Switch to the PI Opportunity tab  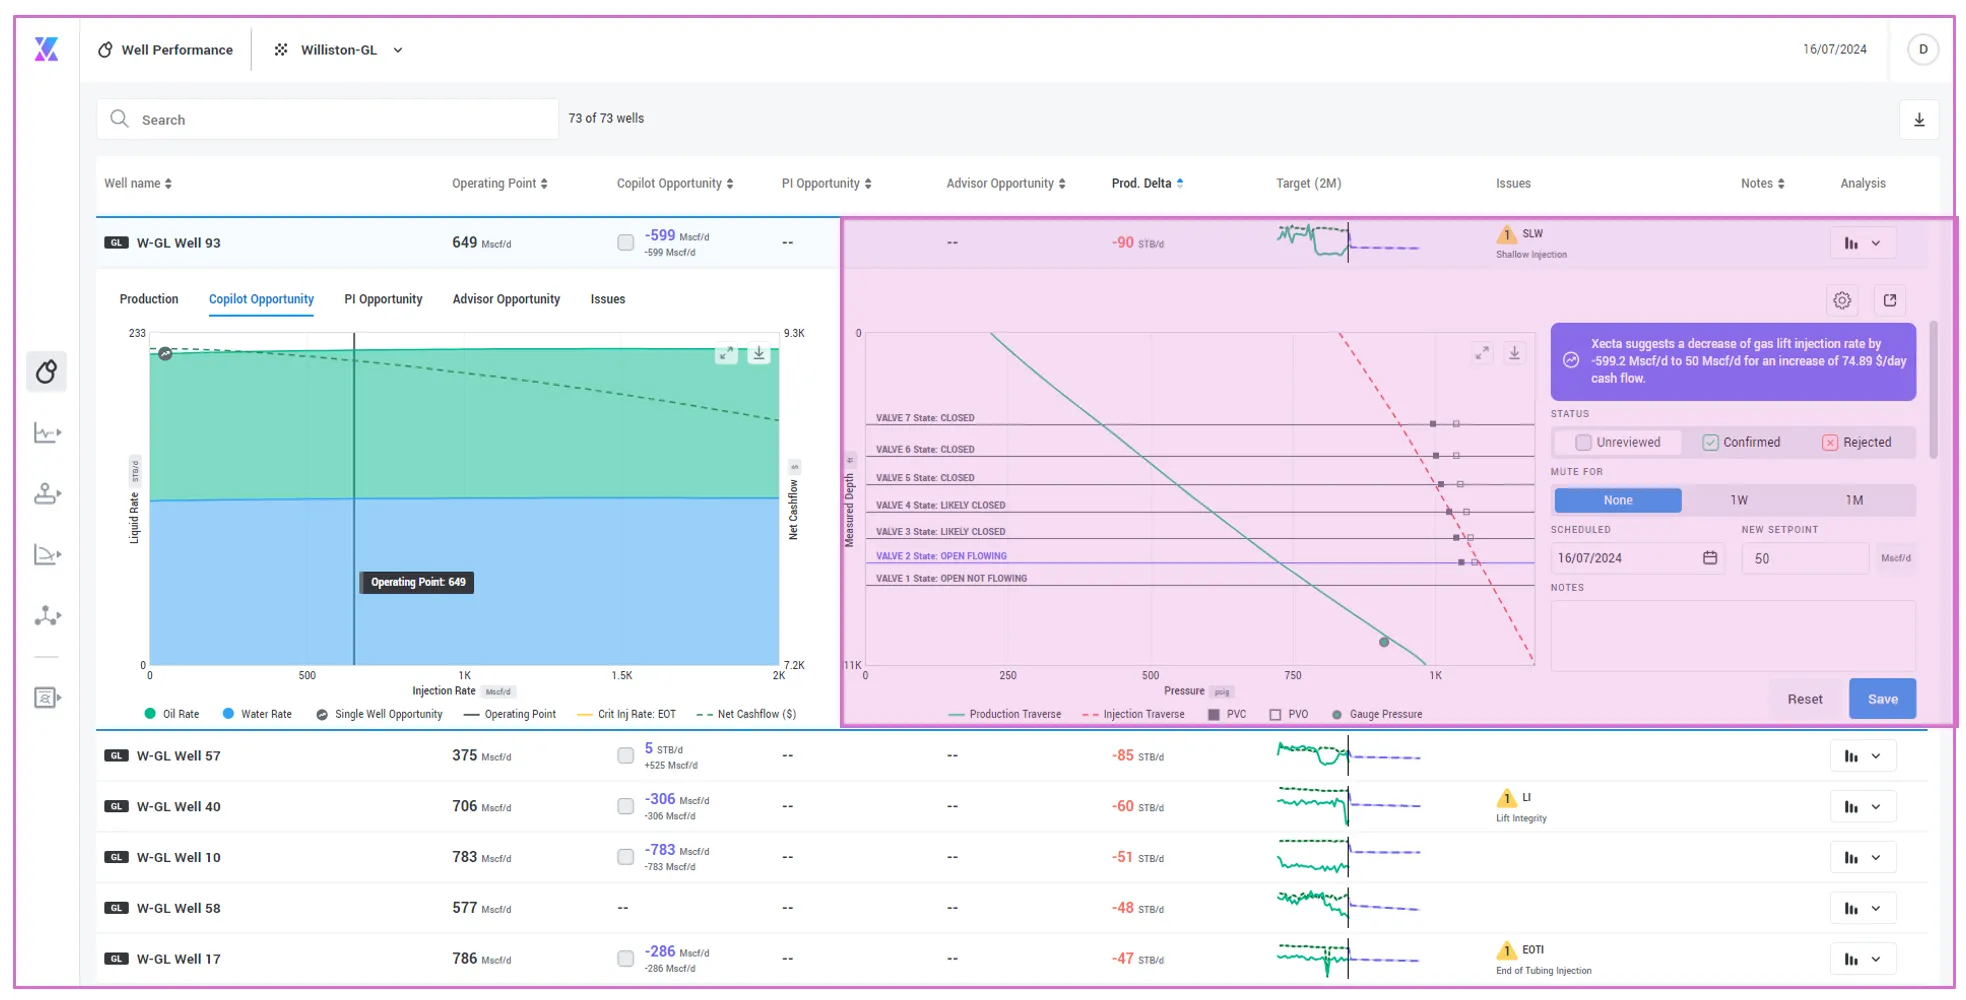click(383, 299)
